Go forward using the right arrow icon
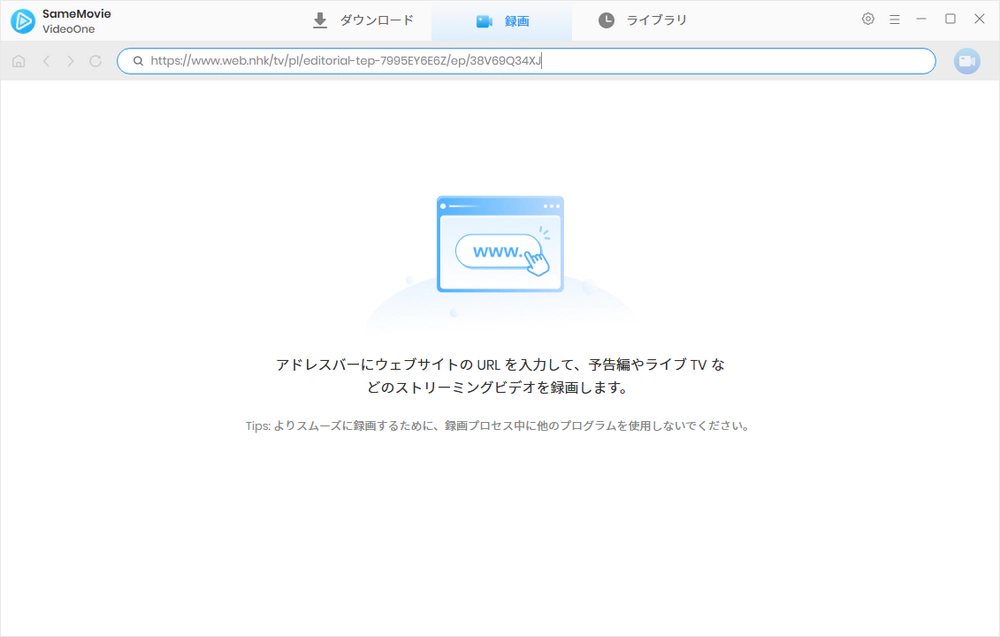1000x637 pixels. pyautogui.click(x=70, y=61)
